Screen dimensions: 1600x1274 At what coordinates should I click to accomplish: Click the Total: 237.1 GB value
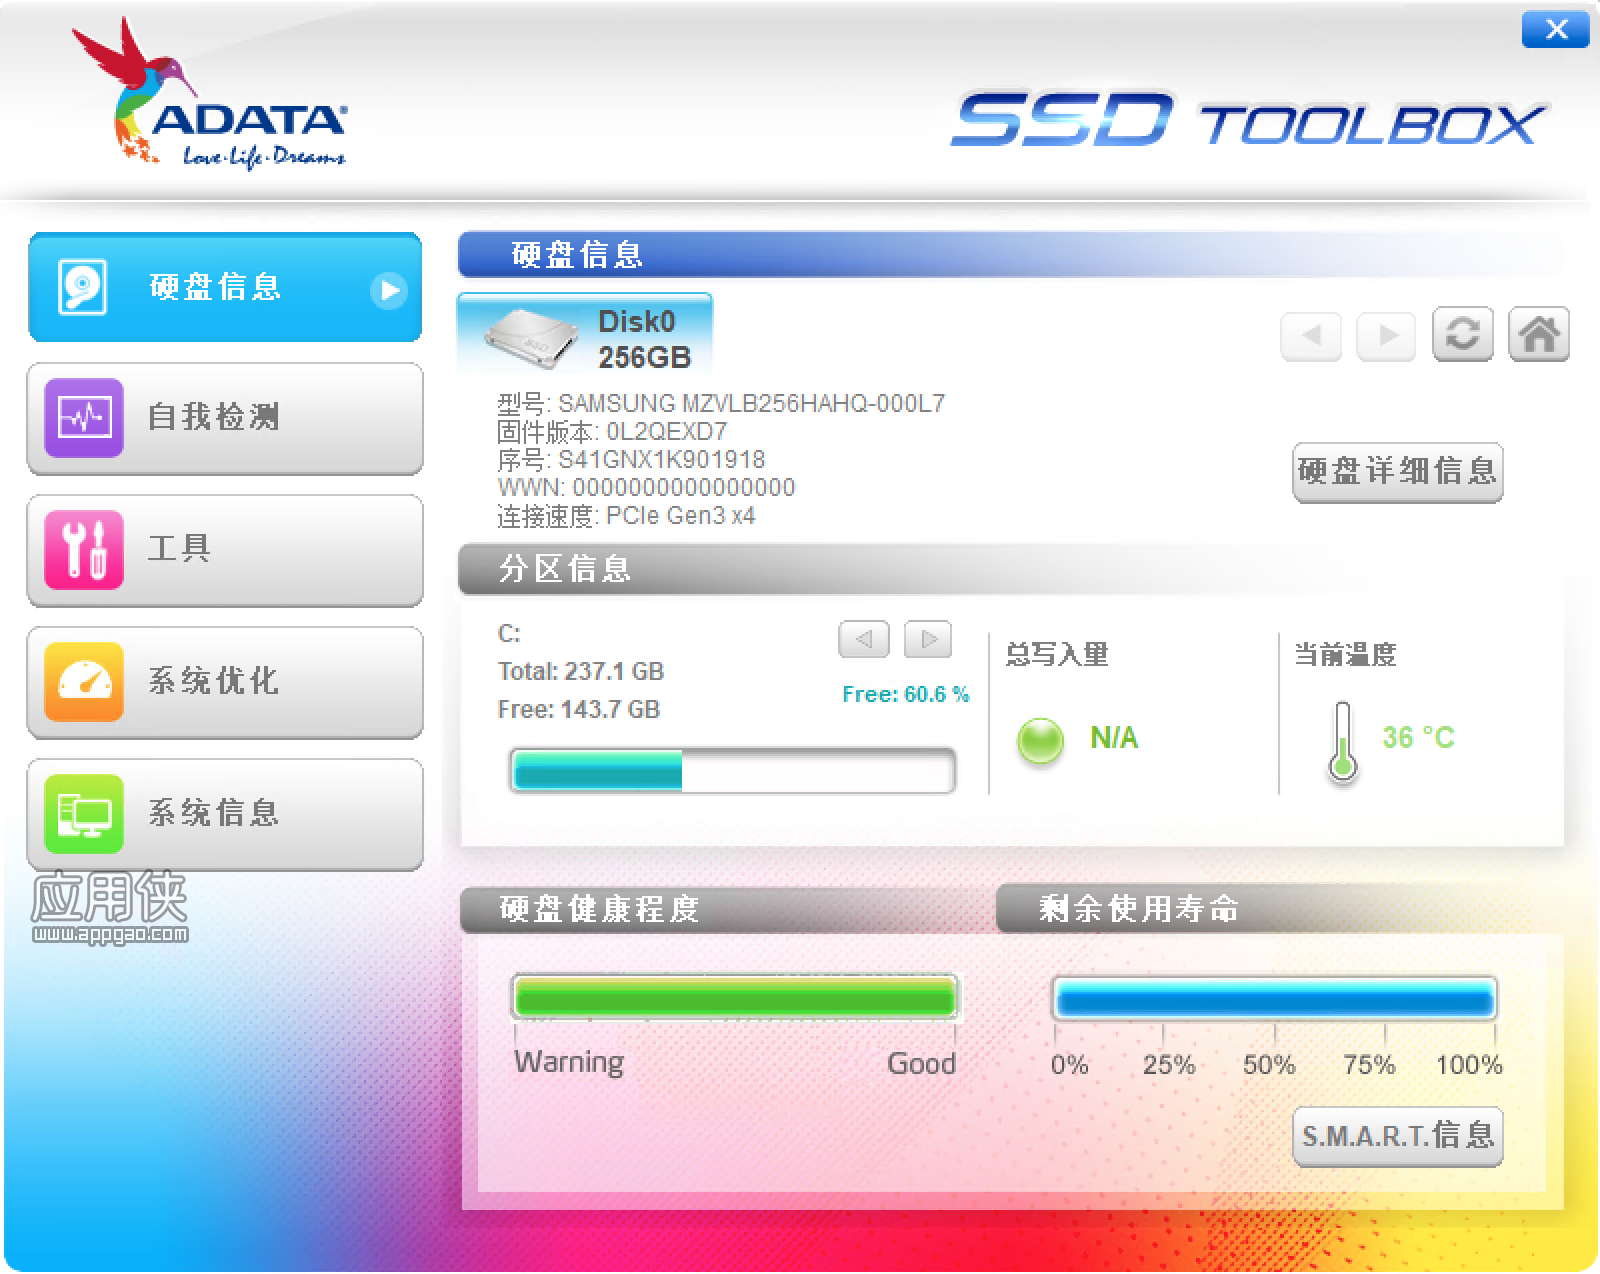(x=581, y=671)
